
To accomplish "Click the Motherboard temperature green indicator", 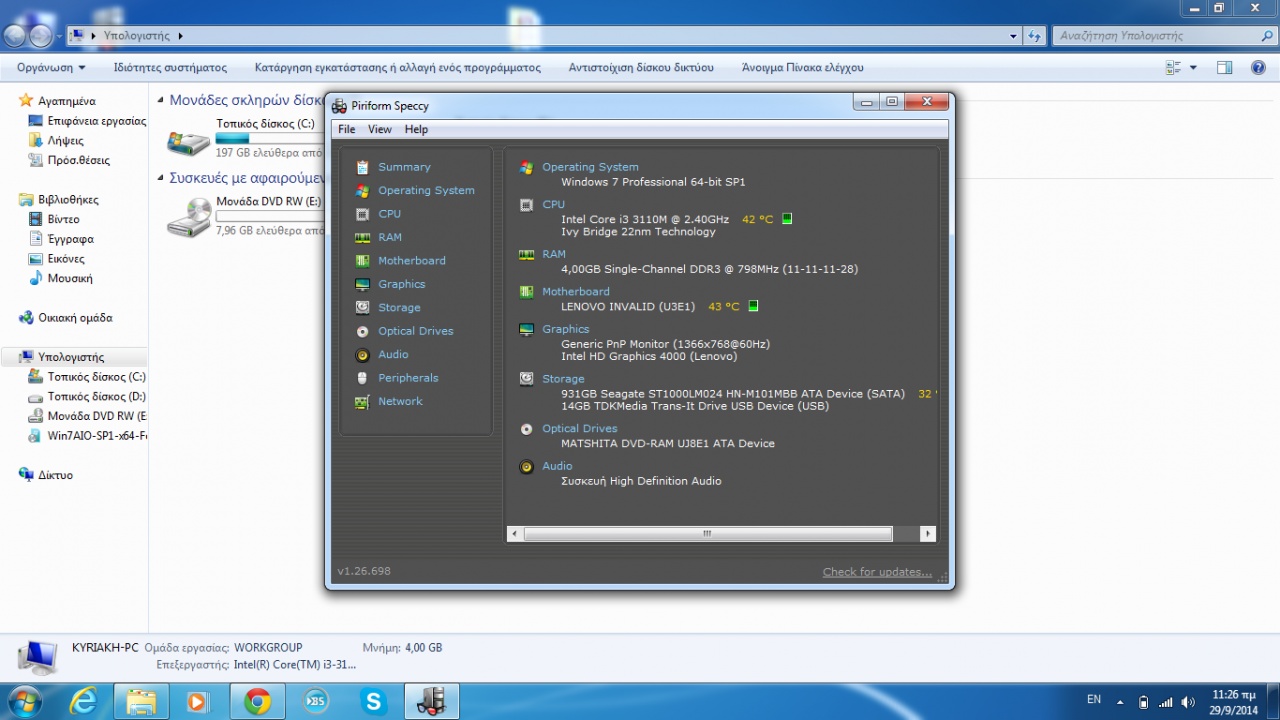I will 754,306.
